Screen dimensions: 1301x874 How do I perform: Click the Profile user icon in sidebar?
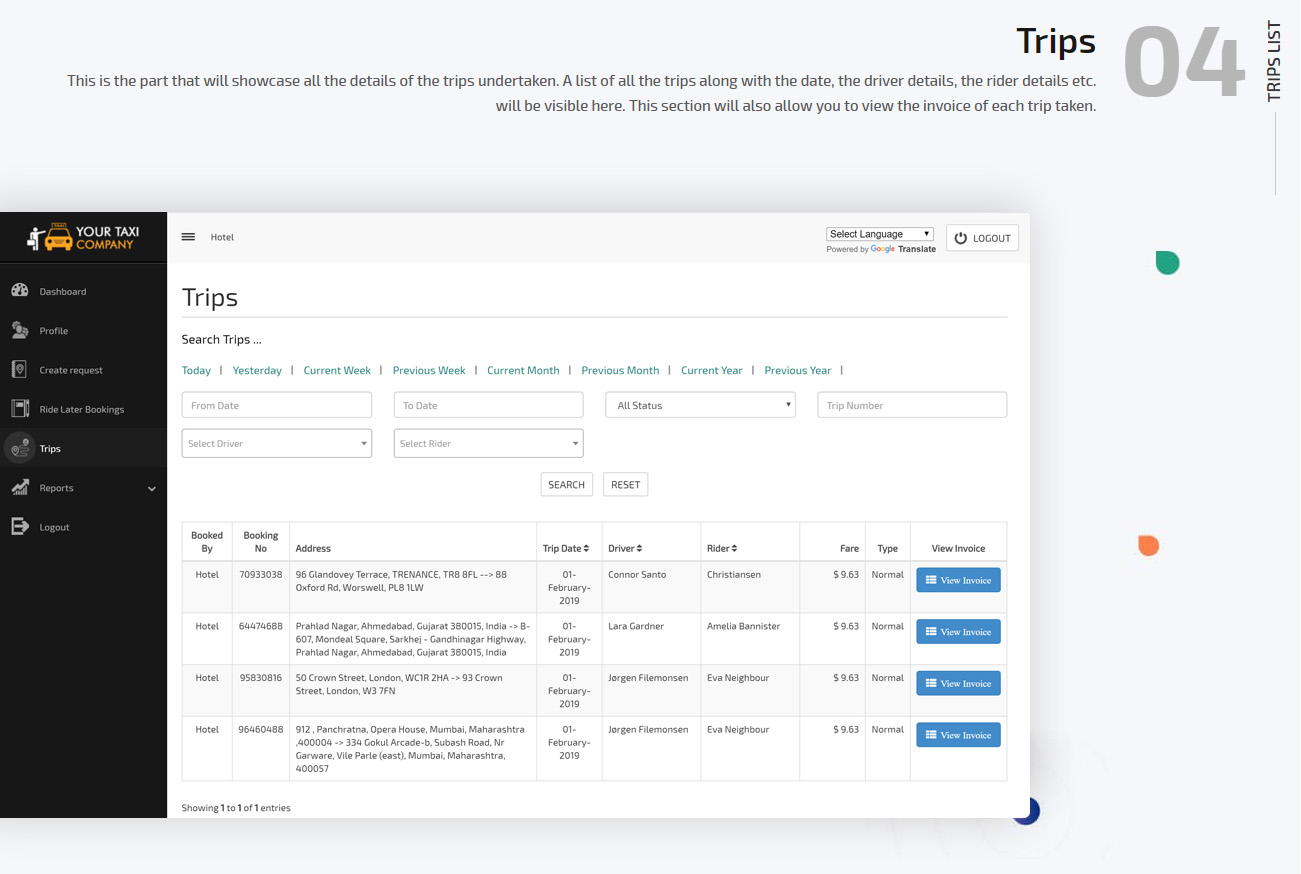20,330
